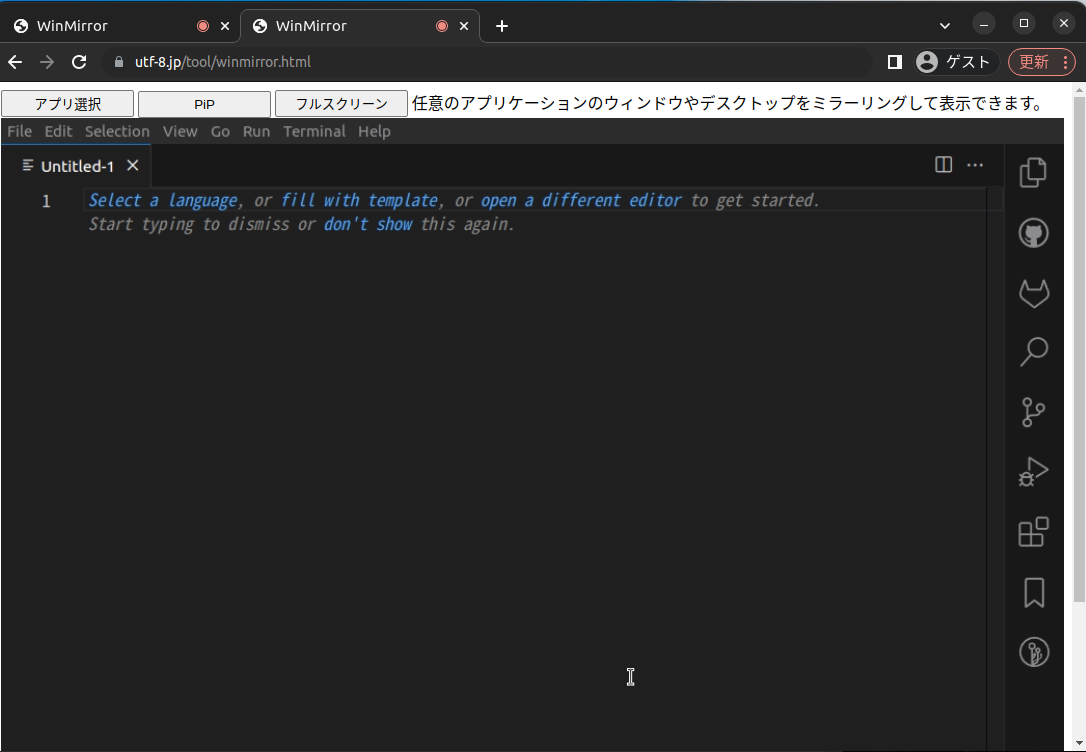Image resolution: width=1086 pixels, height=752 pixels.
Task: Open a new browser tab
Action: click(x=502, y=26)
